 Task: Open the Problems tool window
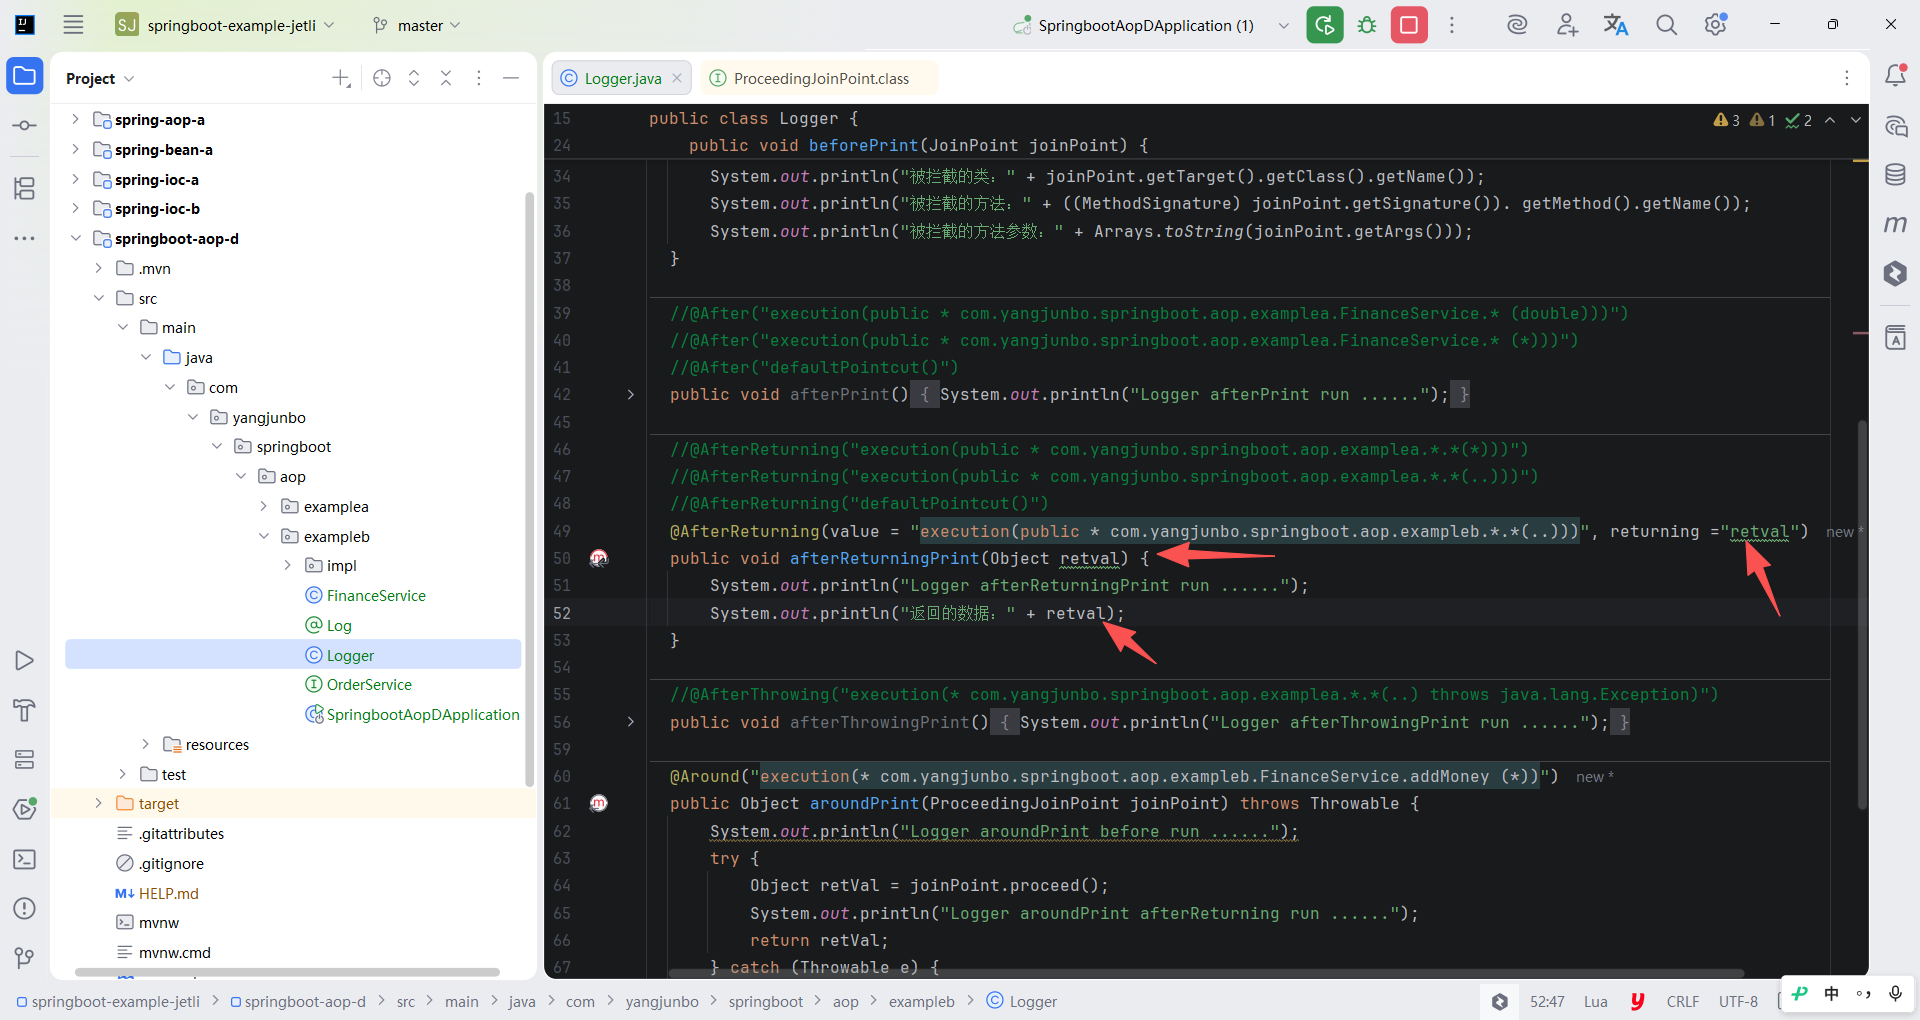pos(25,908)
